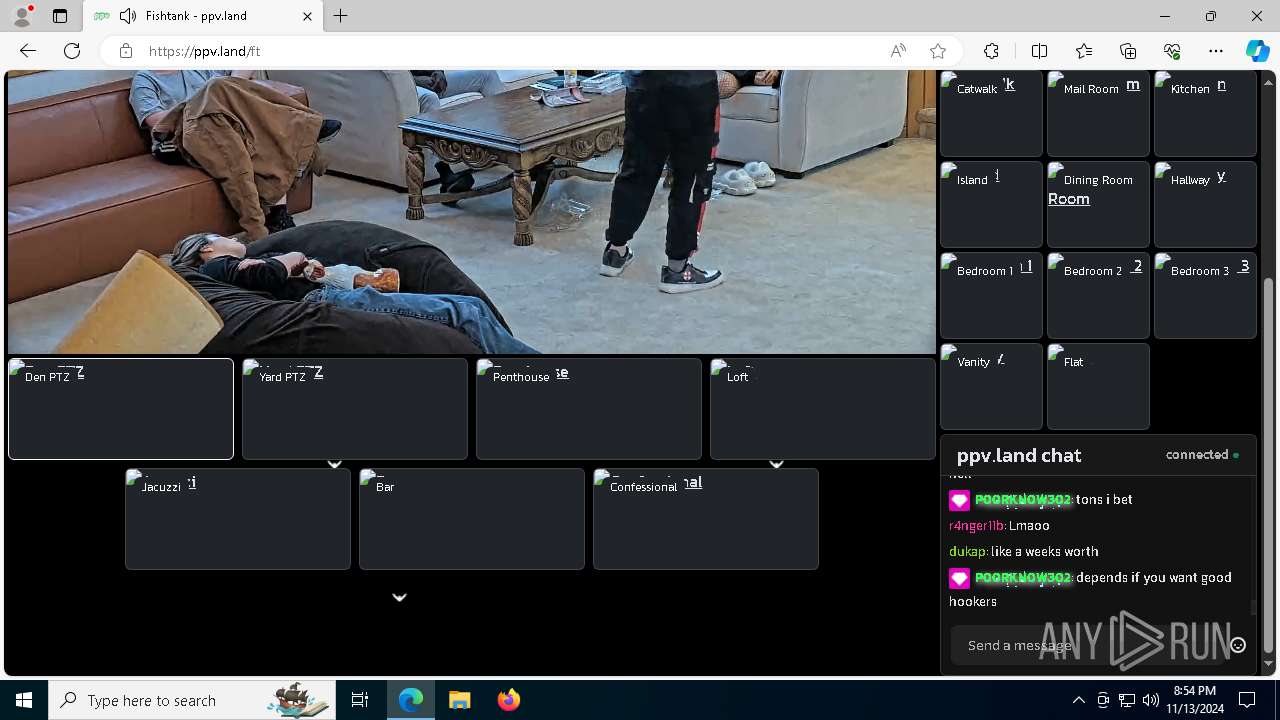This screenshot has width=1280, height=720.
Task: Open the chat emoji picker
Action: click(x=1238, y=645)
